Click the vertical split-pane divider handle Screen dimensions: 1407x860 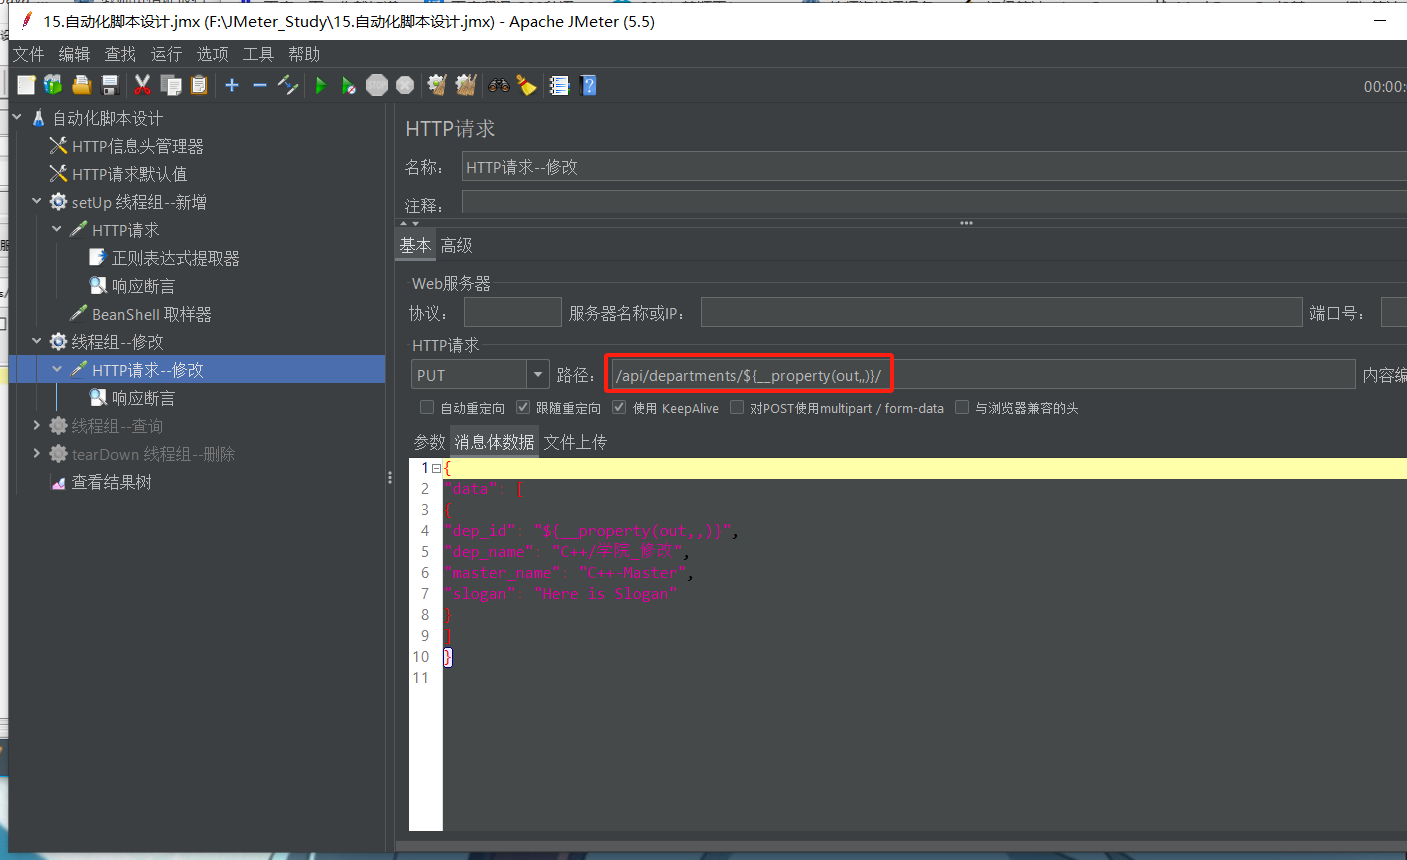coord(390,478)
